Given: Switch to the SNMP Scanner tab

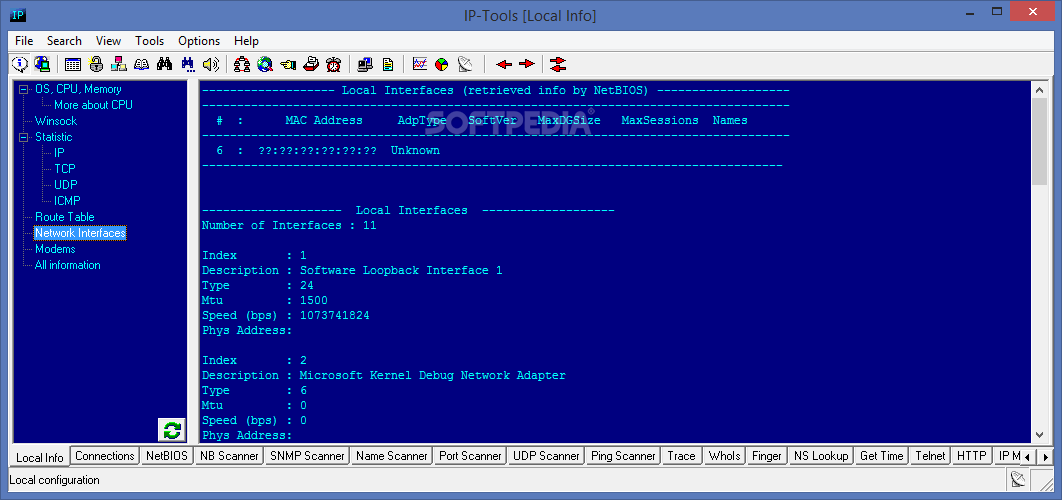Looking at the screenshot, I should click(x=307, y=456).
